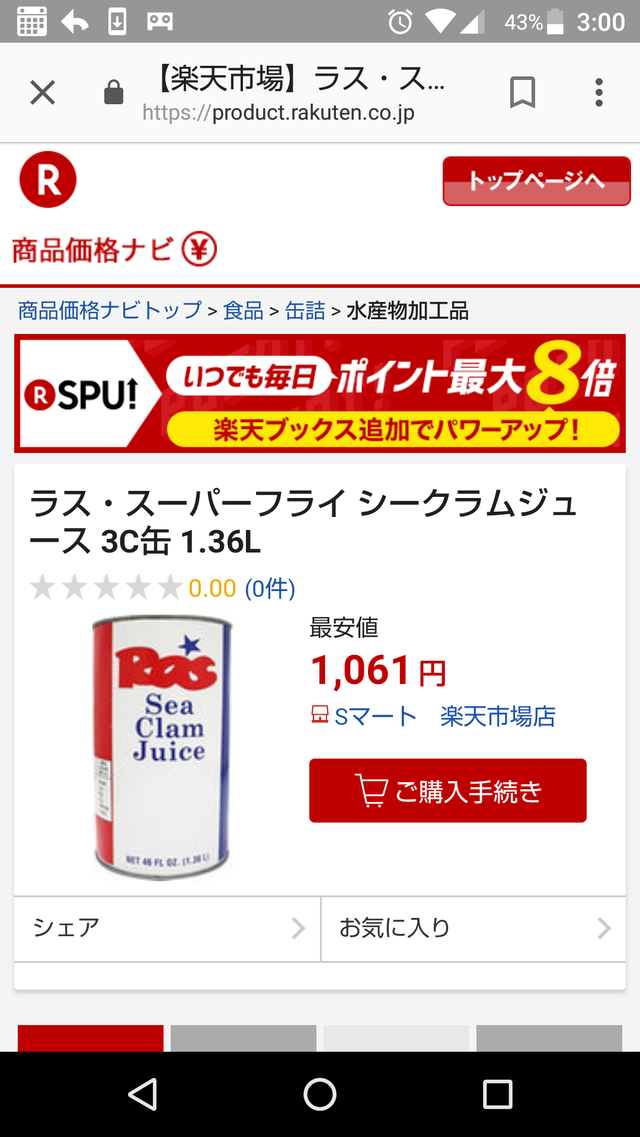Image resolution: width=640 pixels, height=1137 pixels.
Task: Open Sマート 楽天市場店 shop link
Action: pos(433,716)
